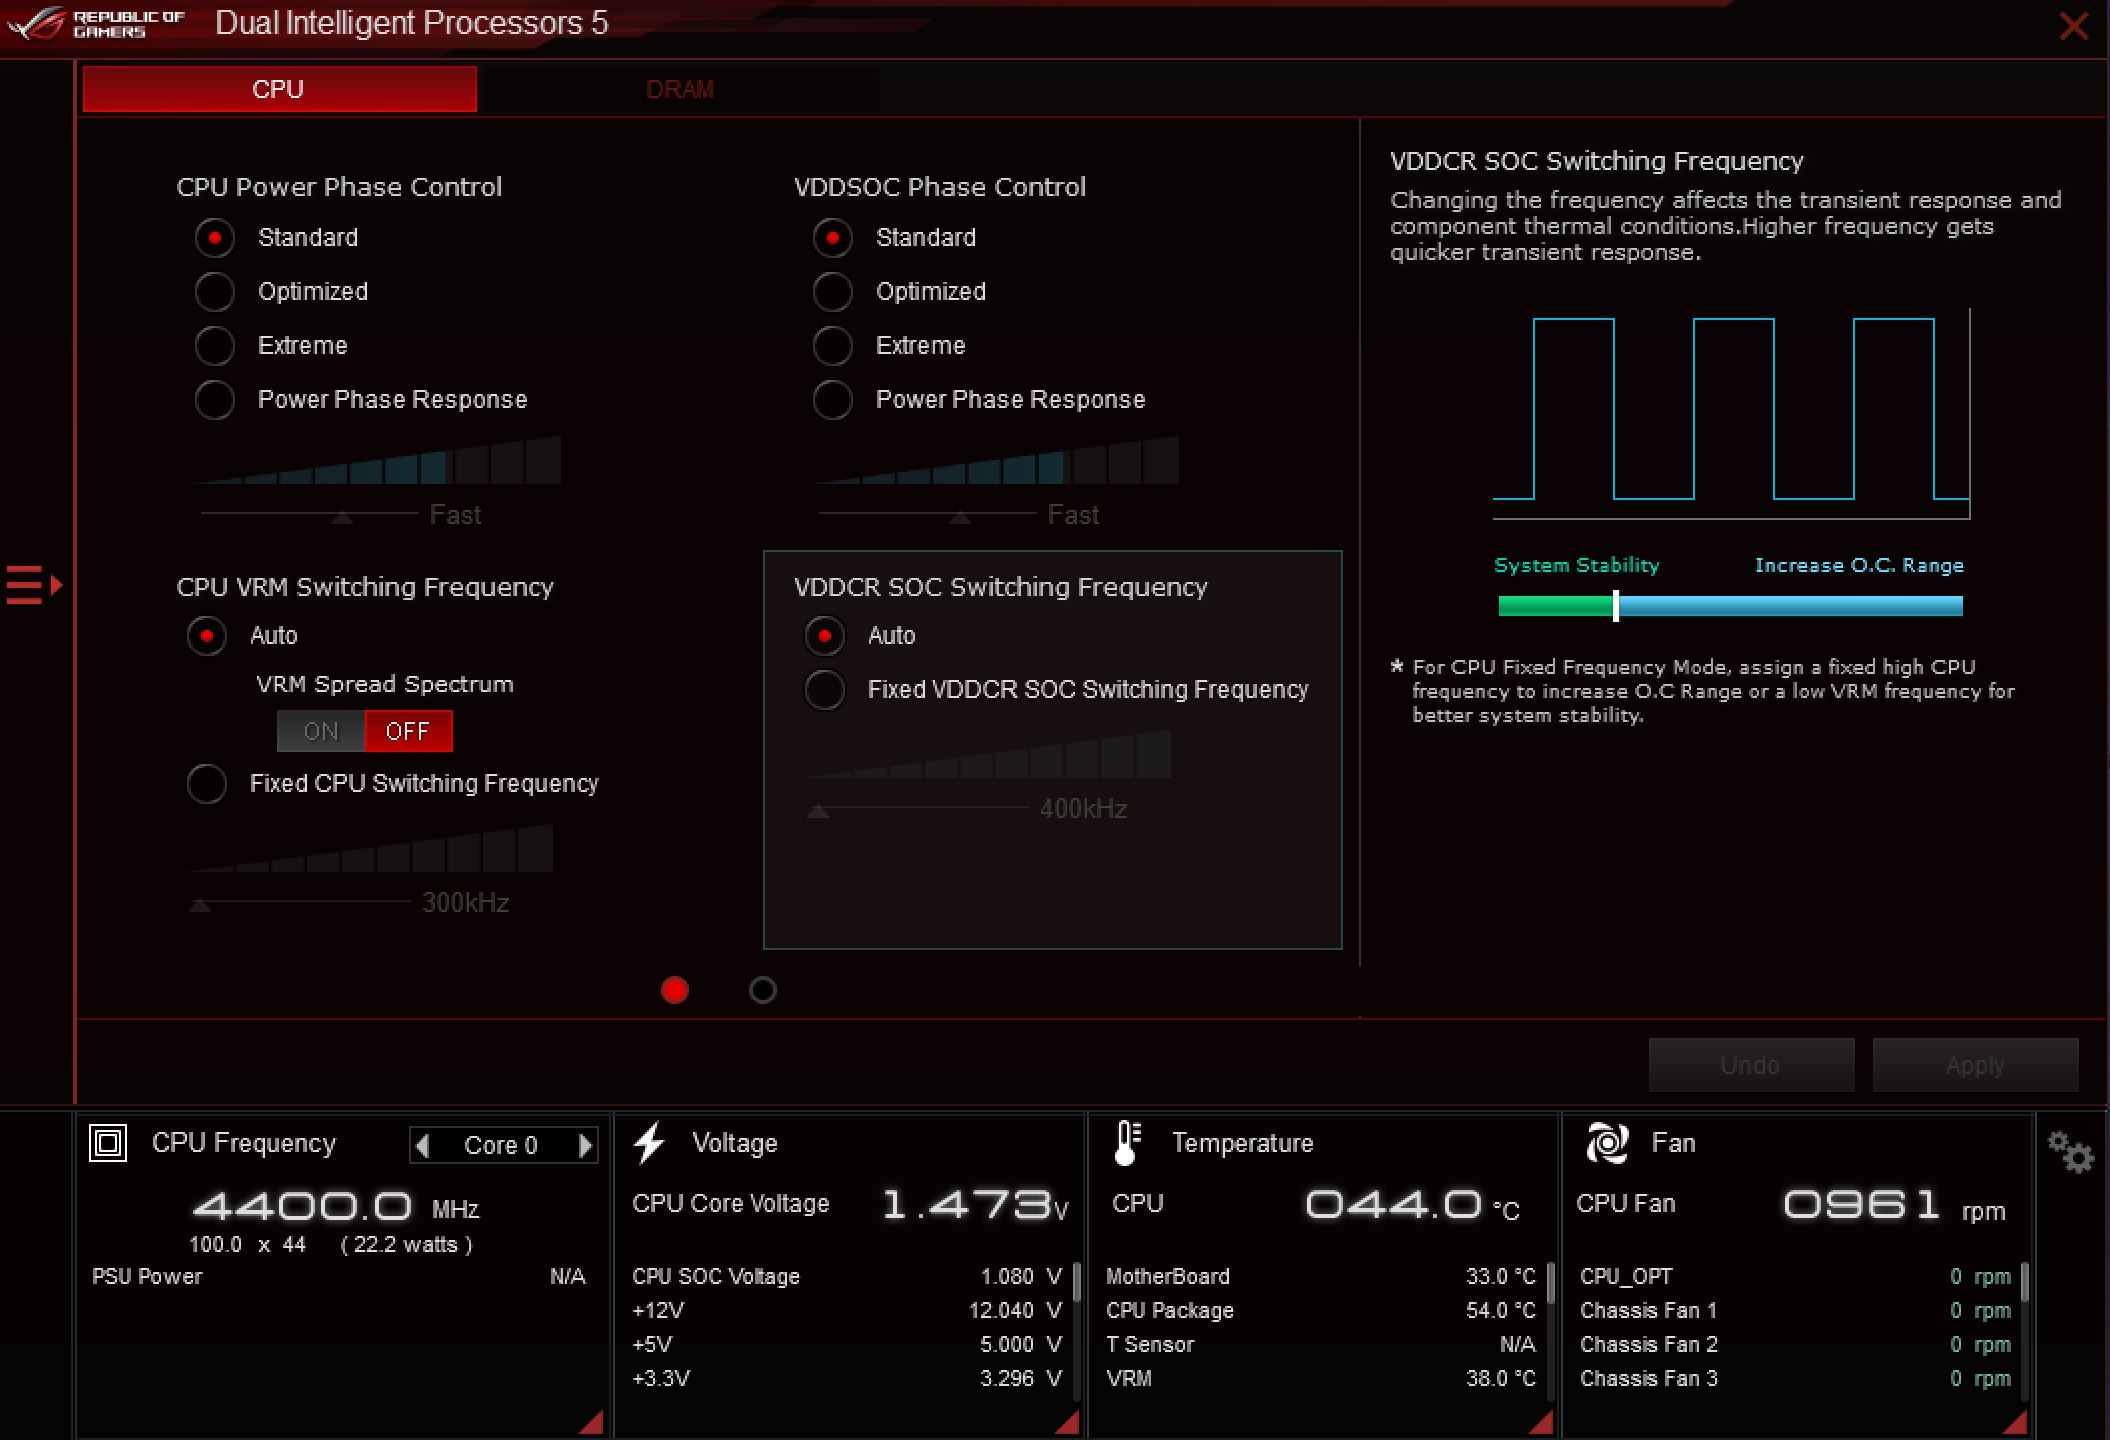Select Optimized VDDSOC Phase Control
The image size is (2110, 1440).
tap(833, 292)
